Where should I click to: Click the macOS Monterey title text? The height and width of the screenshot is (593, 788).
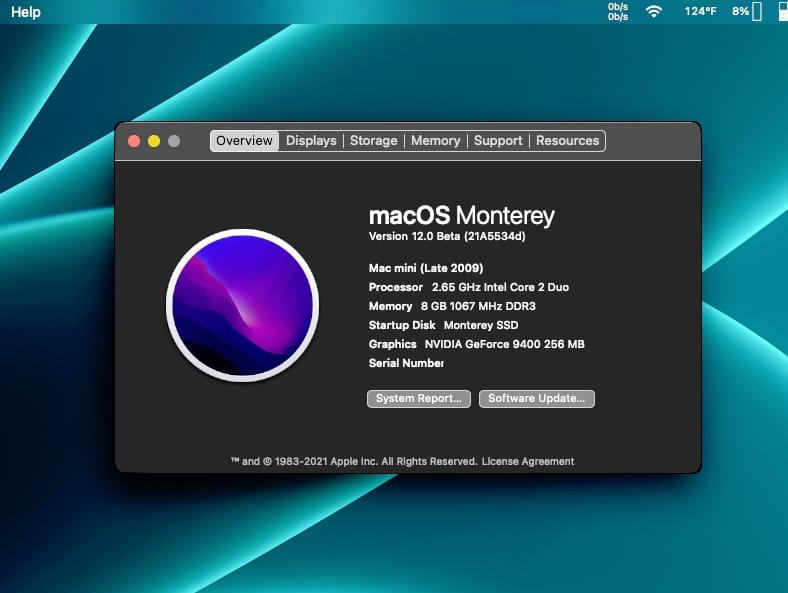461,216
